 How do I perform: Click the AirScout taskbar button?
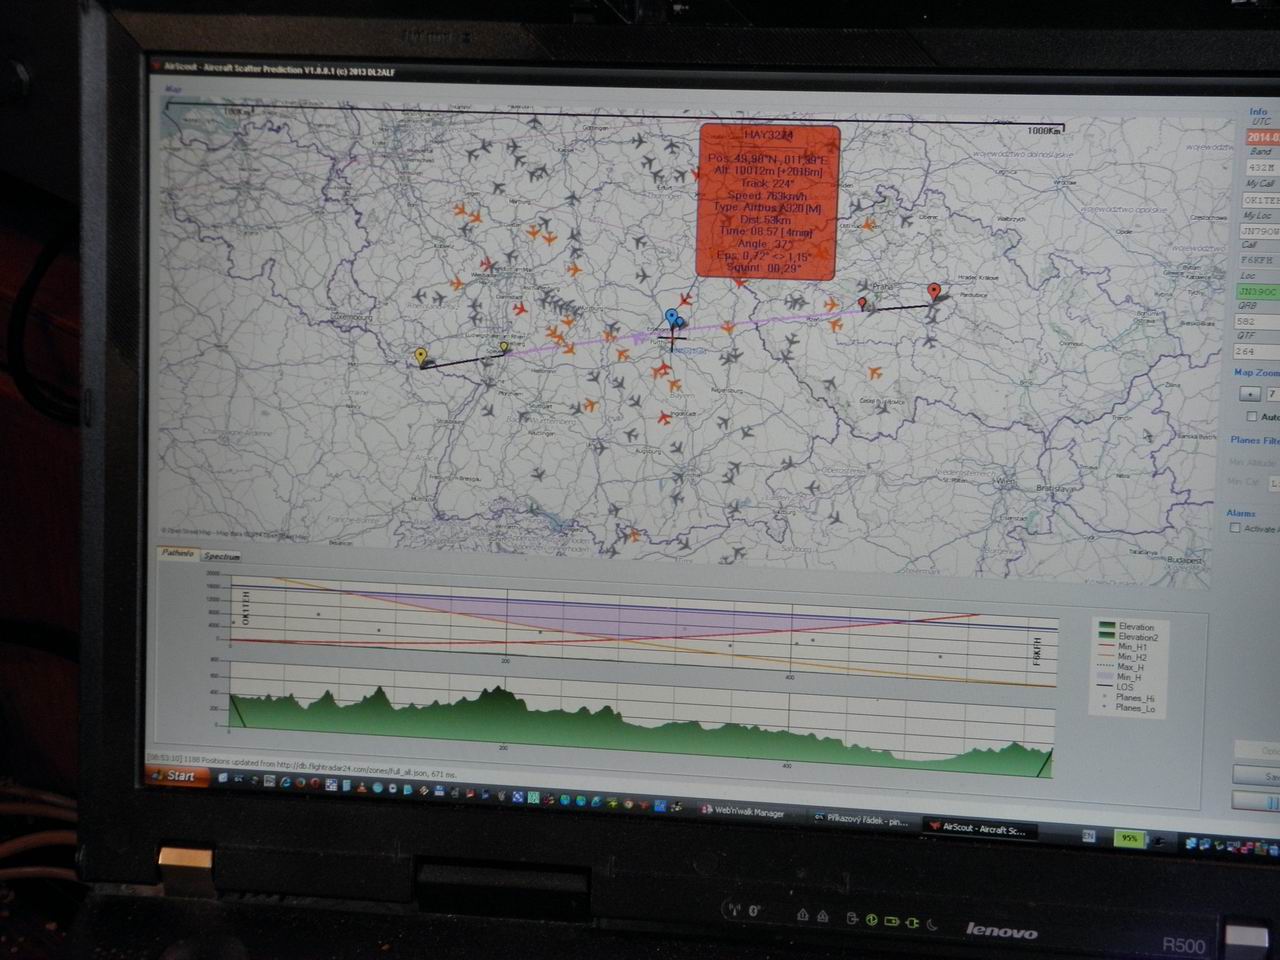click(978, 828)
